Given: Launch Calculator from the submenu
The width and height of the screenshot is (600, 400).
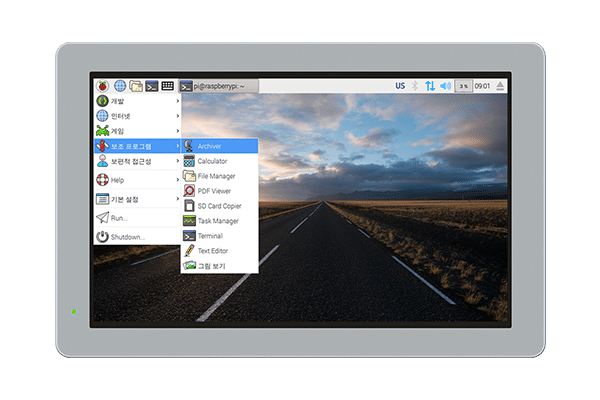Looking at the screenshot, I should tap(220, 161).
